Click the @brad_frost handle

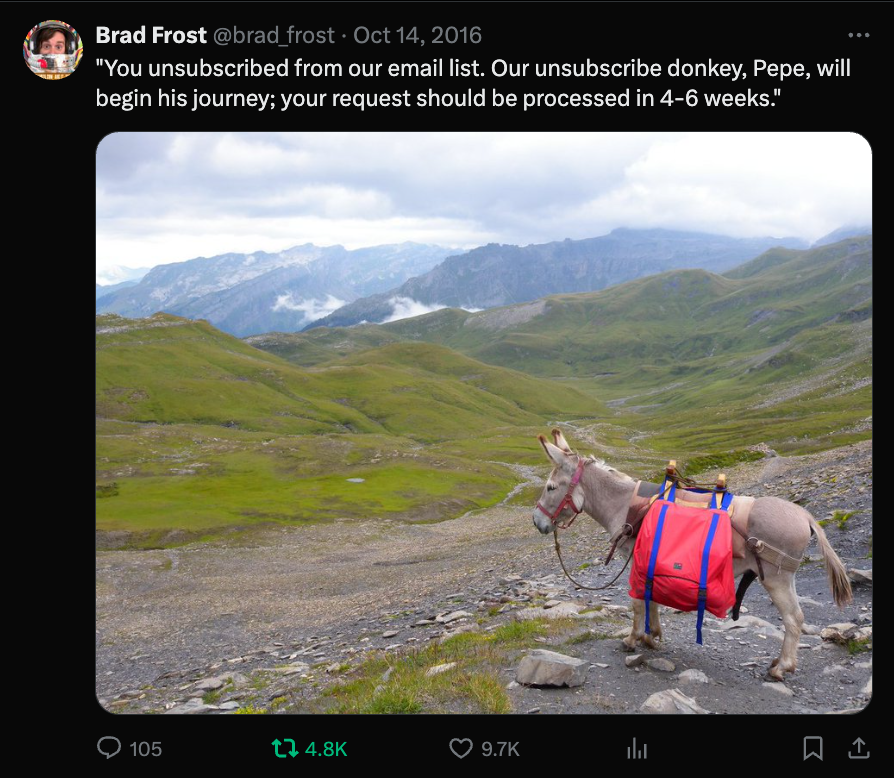click(x=273, y=35)
